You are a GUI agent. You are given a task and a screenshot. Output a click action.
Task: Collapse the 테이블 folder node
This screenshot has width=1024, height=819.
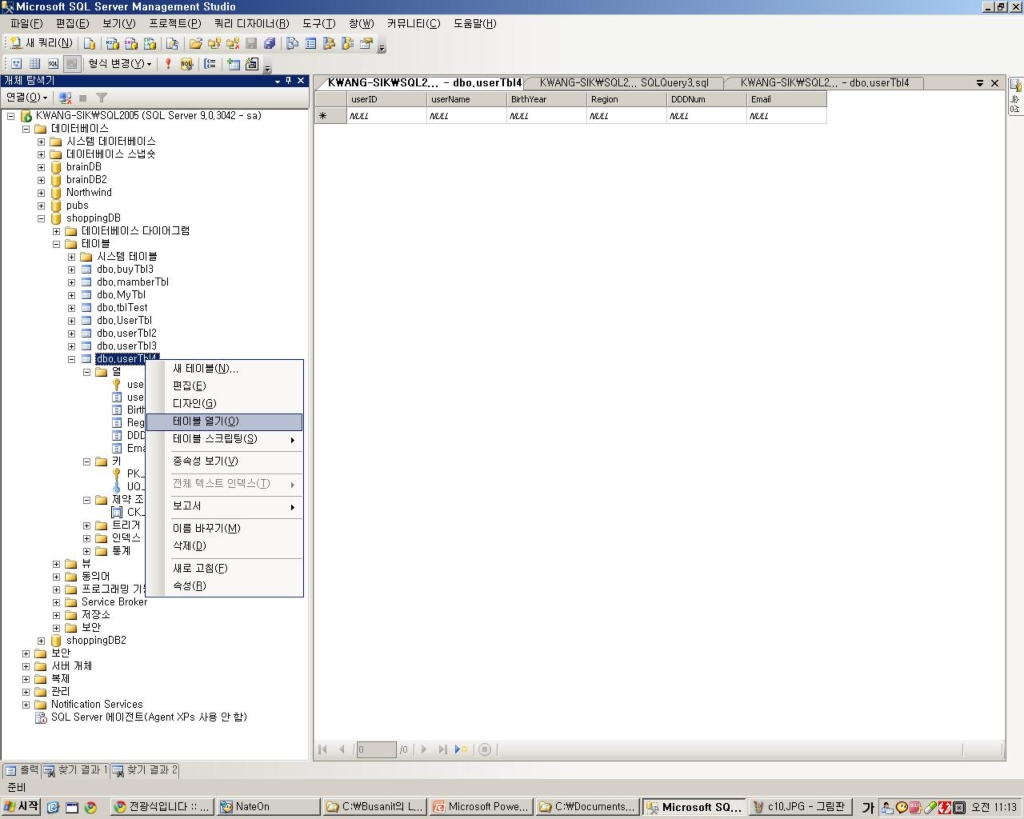[x=56, y=244]
